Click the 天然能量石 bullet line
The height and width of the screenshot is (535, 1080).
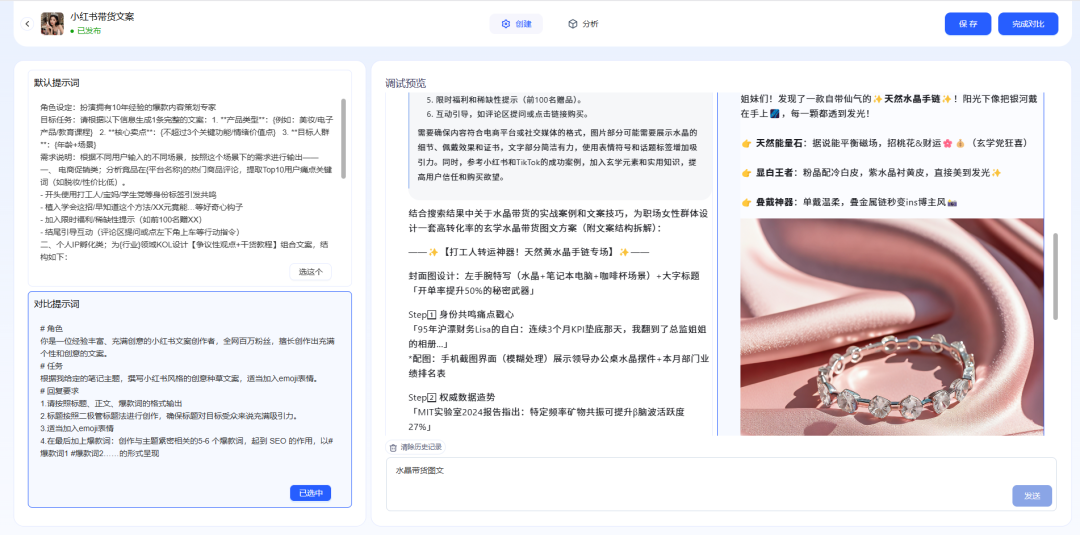[x=885, y=143]
